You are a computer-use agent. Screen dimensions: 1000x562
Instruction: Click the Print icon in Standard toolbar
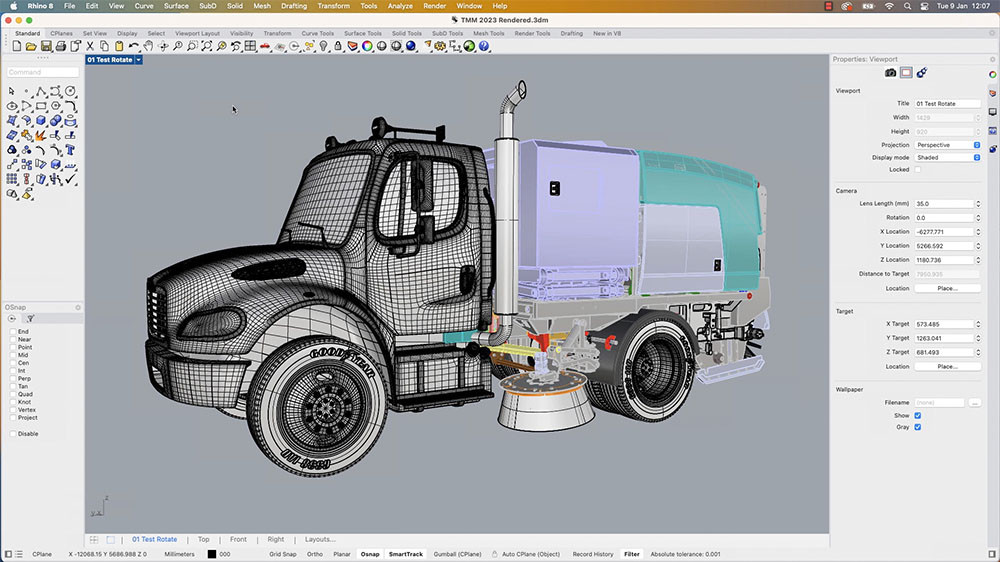coord(60,46)
